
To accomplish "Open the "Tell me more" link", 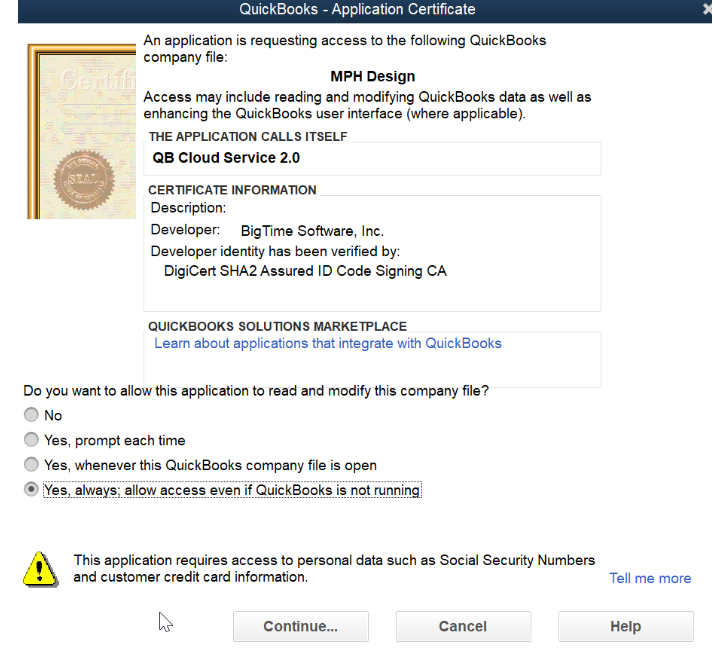I will (x=650, y=578).
